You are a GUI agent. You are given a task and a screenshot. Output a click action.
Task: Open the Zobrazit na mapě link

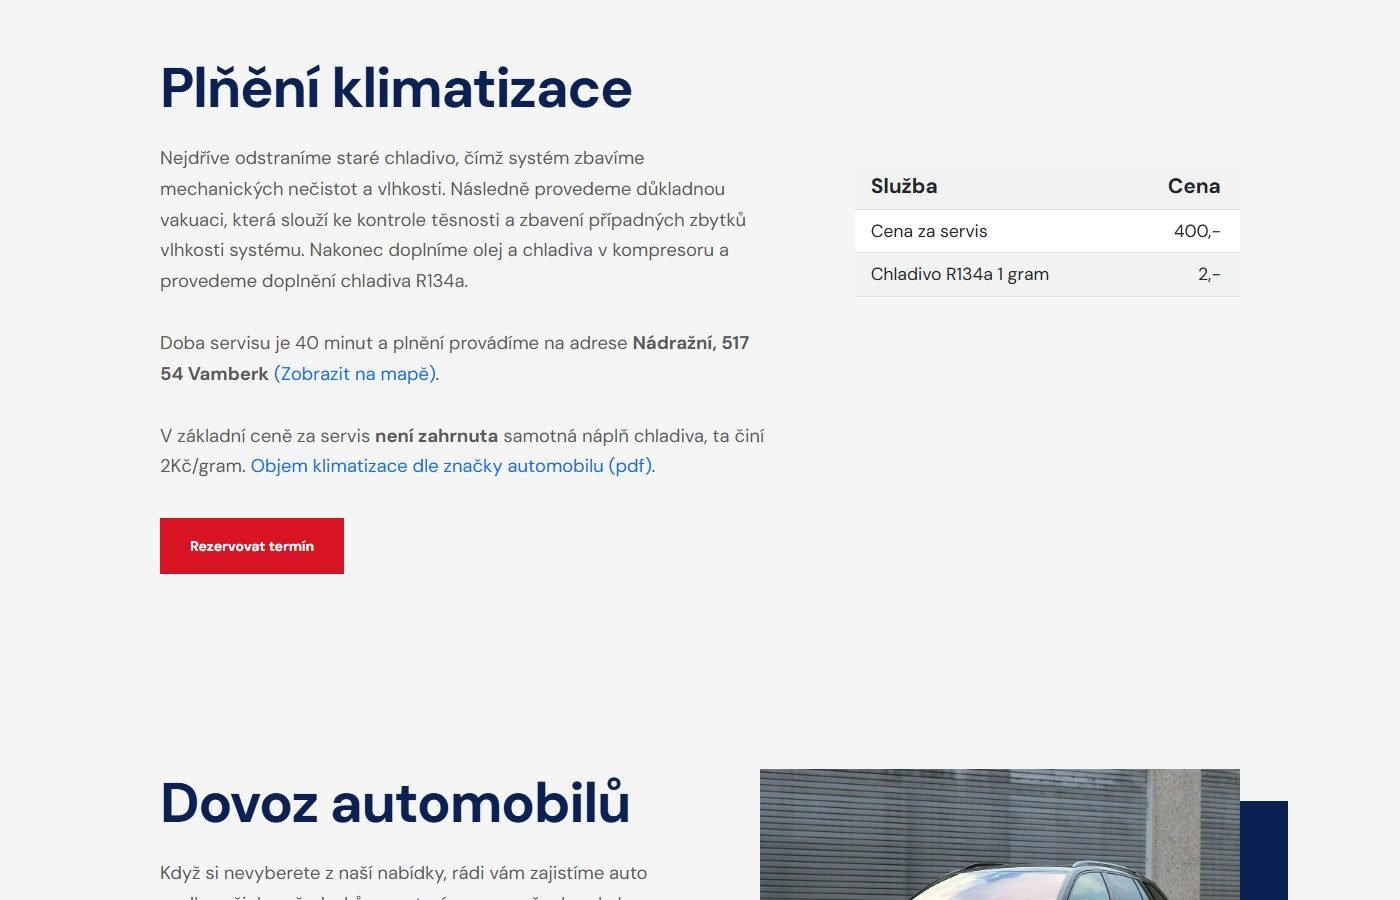pyautogui.click(x=355, y=374)
